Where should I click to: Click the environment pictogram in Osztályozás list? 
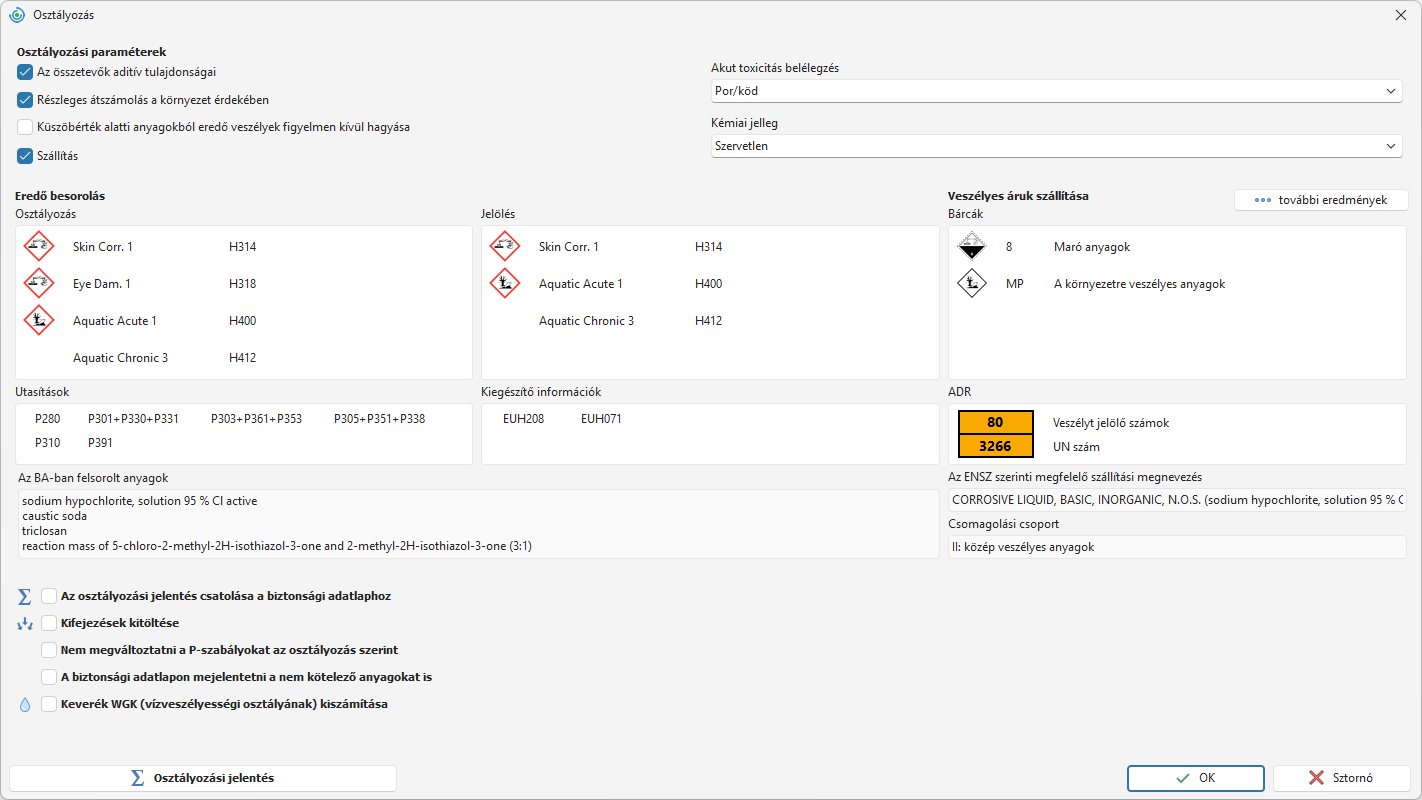point(39,320)
